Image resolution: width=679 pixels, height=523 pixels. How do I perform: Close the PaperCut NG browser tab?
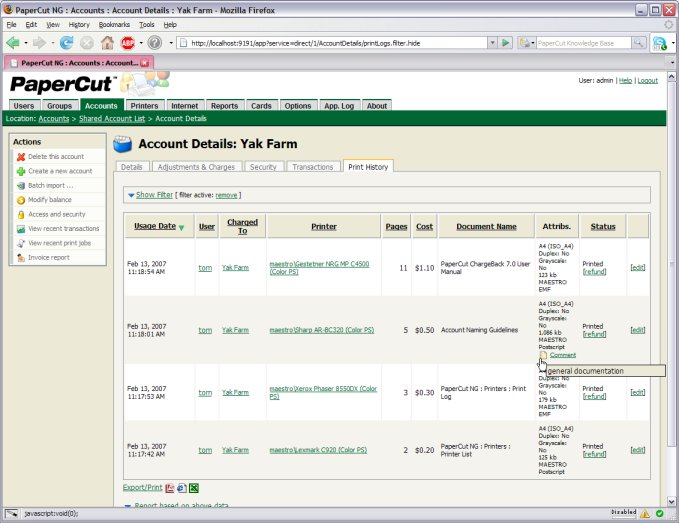[145, 63]
